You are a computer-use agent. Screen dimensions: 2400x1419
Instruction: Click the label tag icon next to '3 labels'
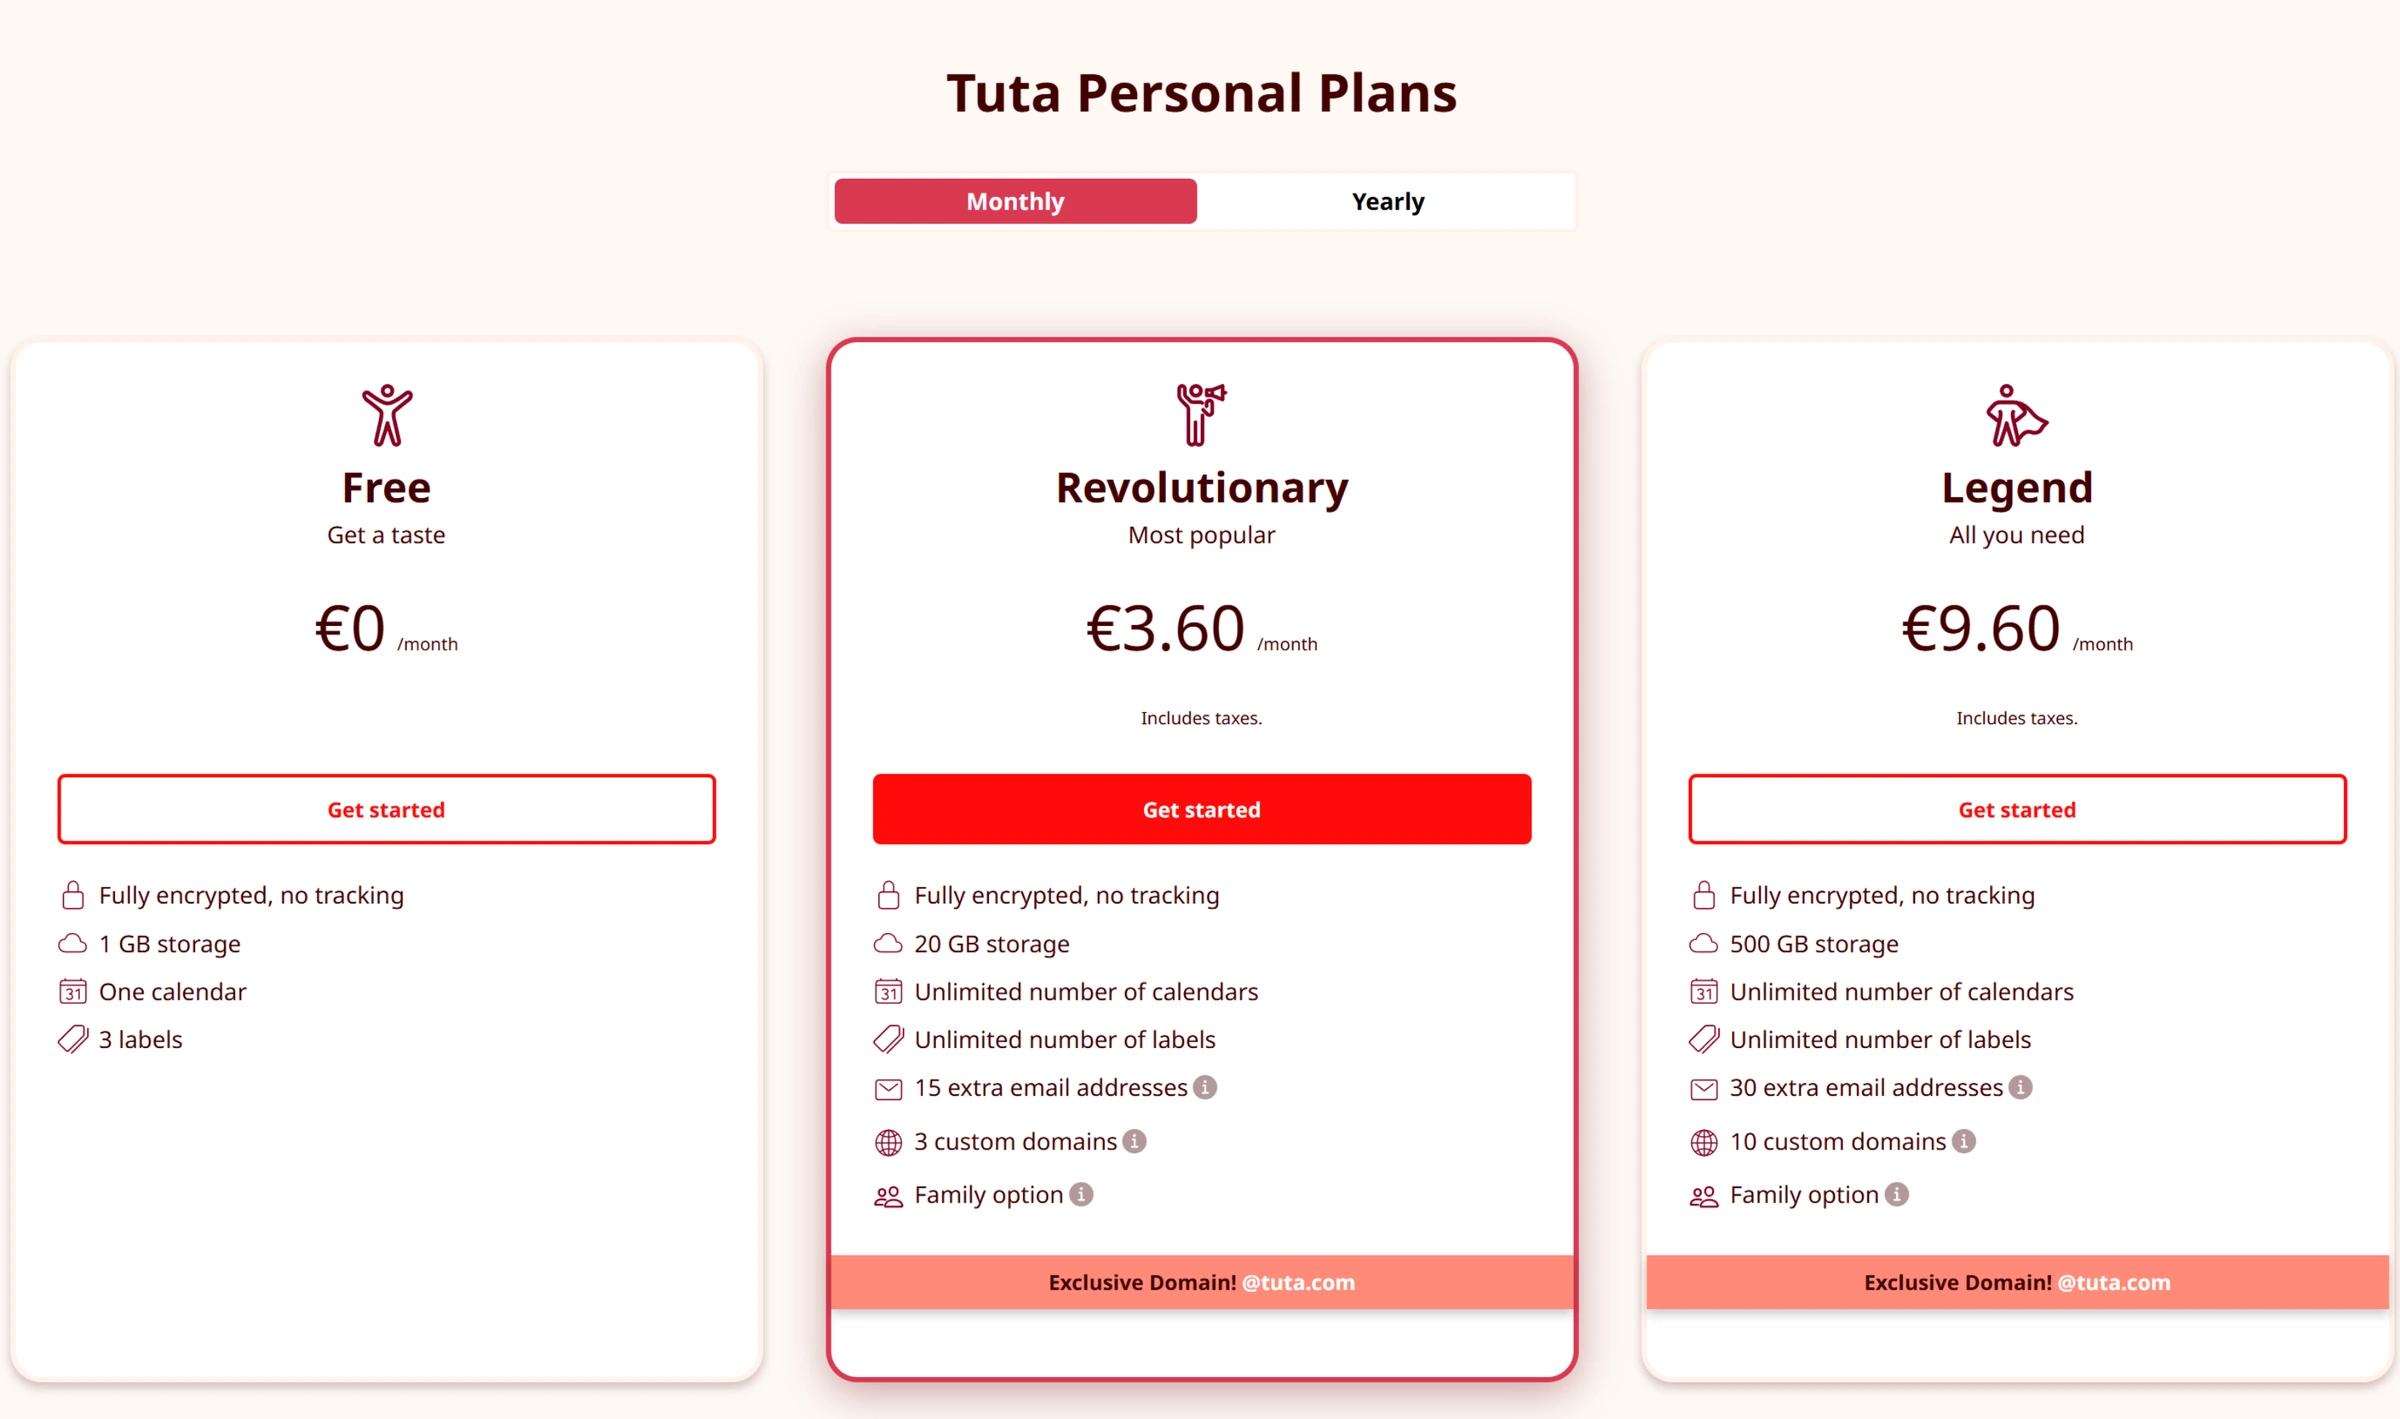click(73, 1039)
